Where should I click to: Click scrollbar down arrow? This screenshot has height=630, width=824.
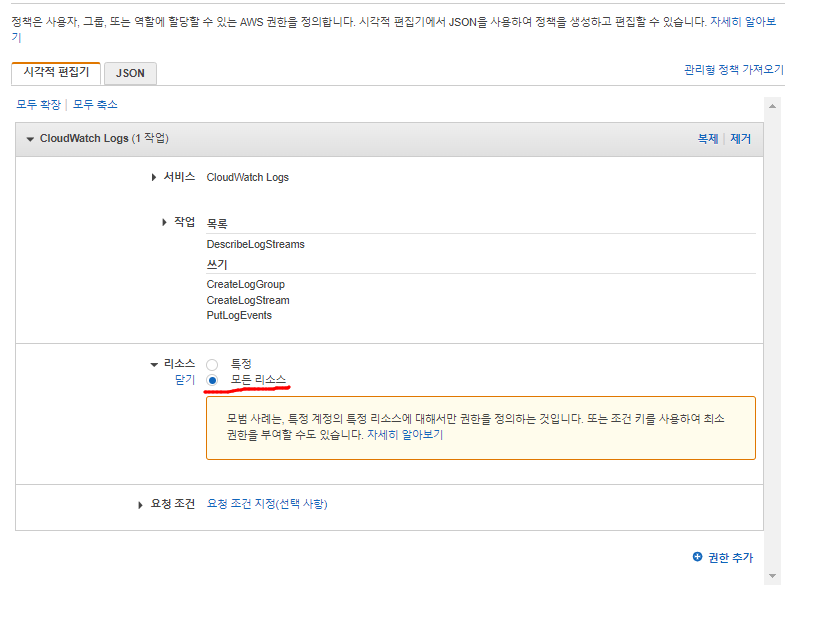point(772,576)
